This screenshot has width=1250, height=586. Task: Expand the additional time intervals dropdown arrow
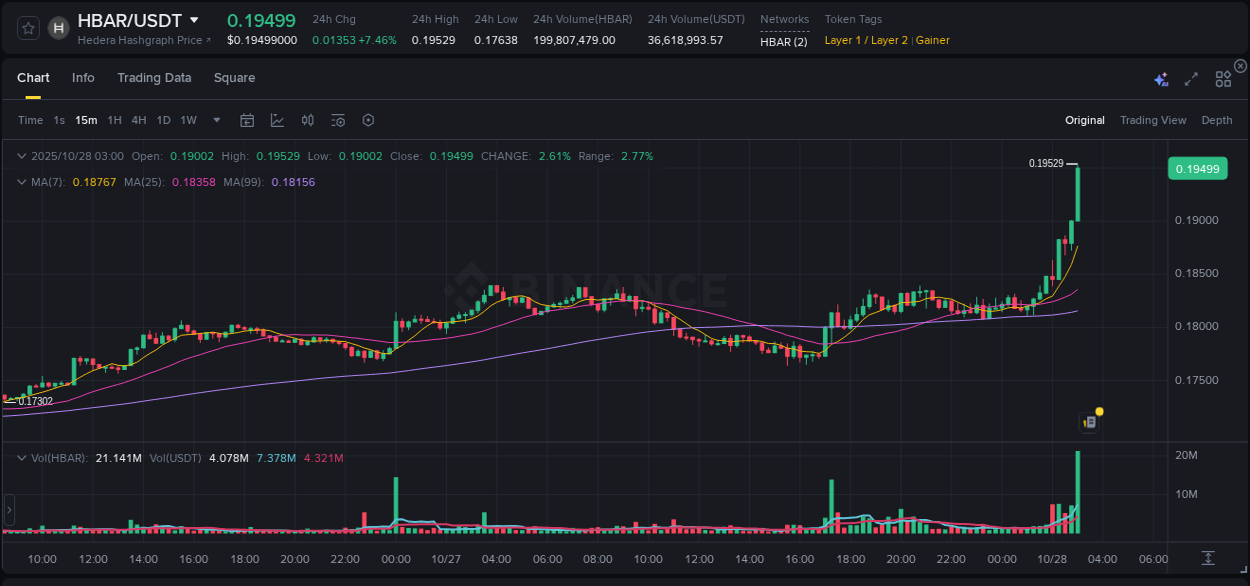(x=216, y=120)
